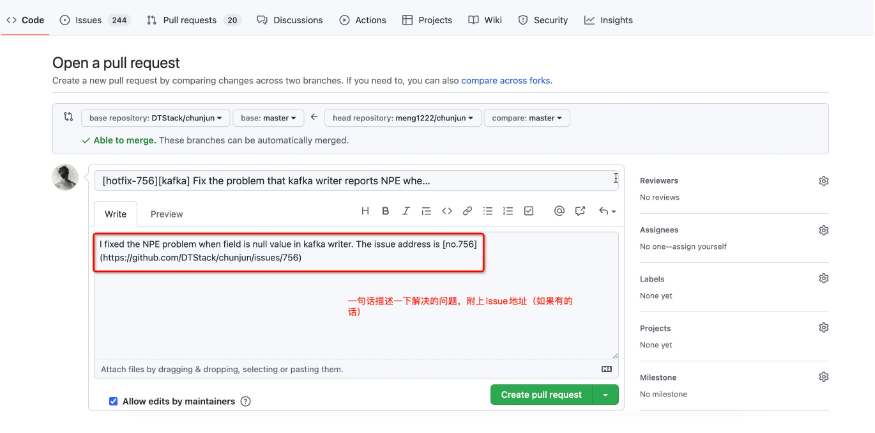Viewport: 875px width, 433px height.
Task: Open base repository DTStack/chunjun dropdown
Action: coord(155,118)
